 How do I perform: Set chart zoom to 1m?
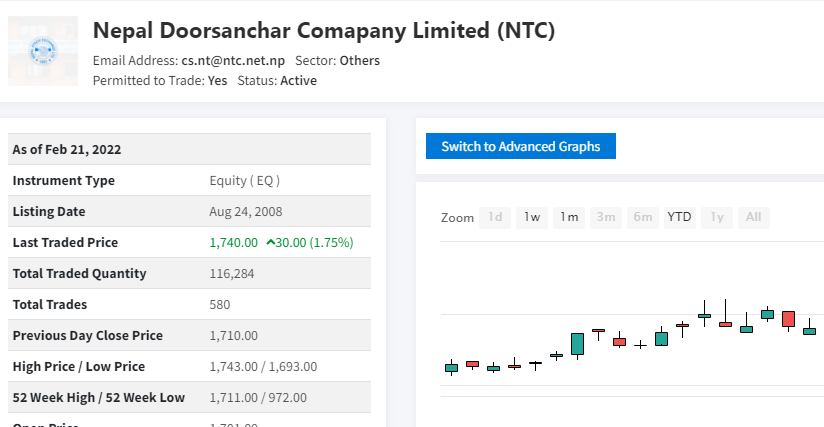pyautogui.click(x=569, y=217)
